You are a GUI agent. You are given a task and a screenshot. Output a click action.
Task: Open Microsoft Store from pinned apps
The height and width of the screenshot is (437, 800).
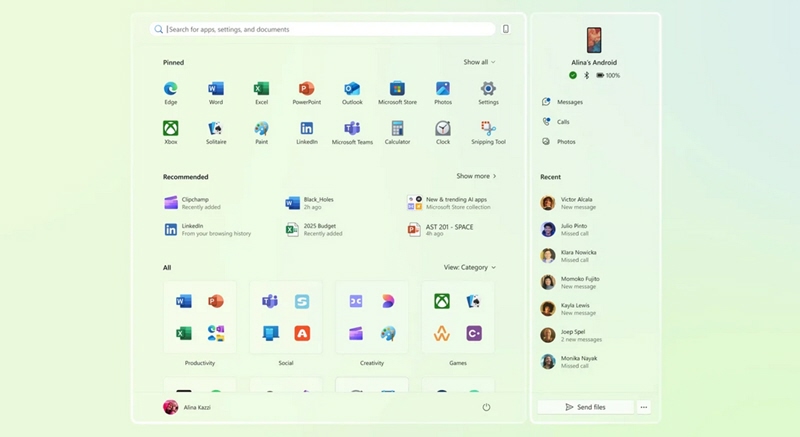(397, 93)
